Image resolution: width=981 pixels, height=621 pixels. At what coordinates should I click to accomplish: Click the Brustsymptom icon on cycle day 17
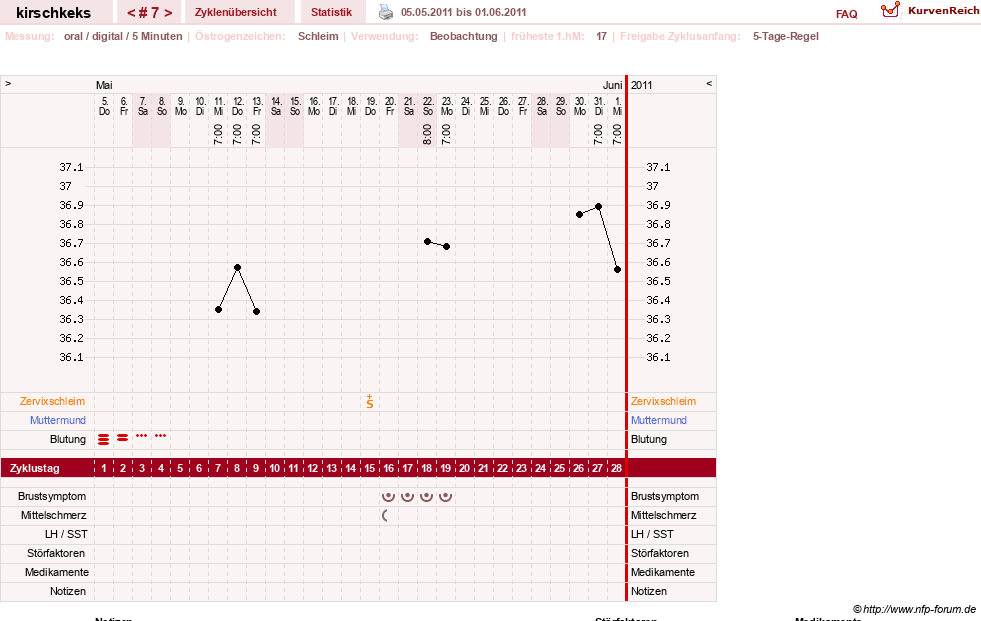(407, 497)
